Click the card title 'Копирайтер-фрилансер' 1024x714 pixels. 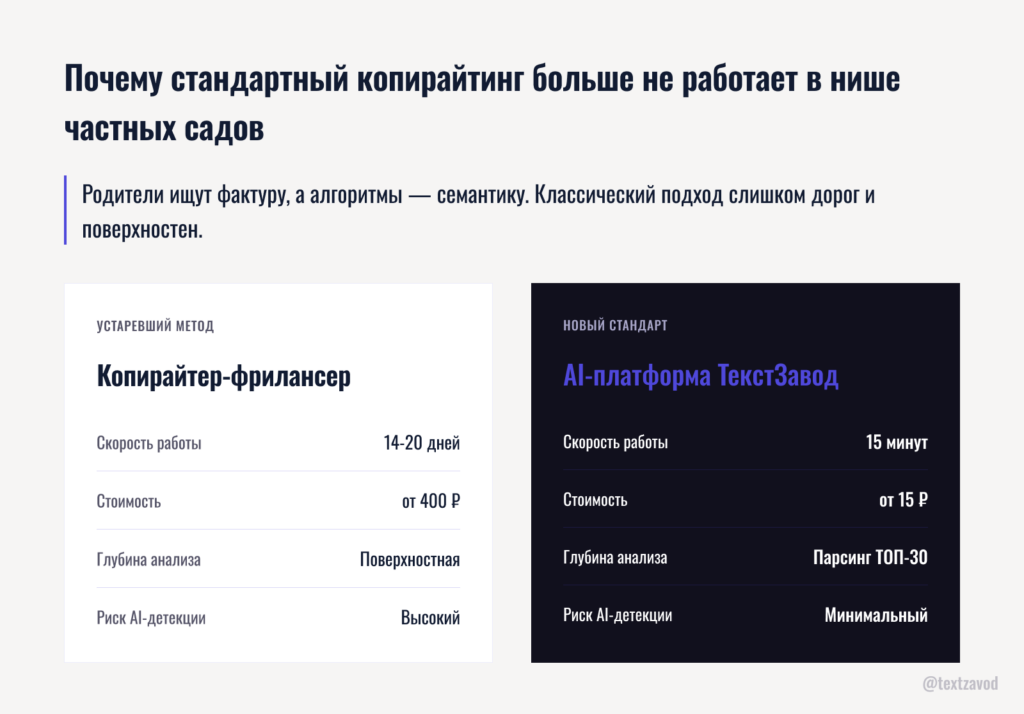[224, 376]
